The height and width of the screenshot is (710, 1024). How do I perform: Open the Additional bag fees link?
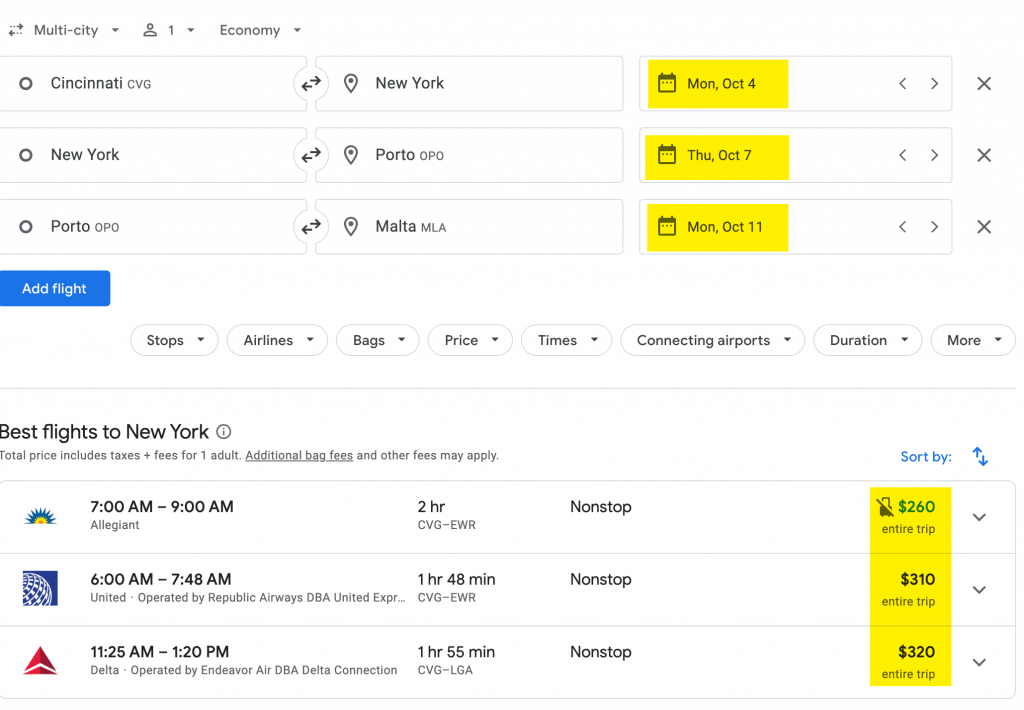pyautogui.click(x=299, y=455)
